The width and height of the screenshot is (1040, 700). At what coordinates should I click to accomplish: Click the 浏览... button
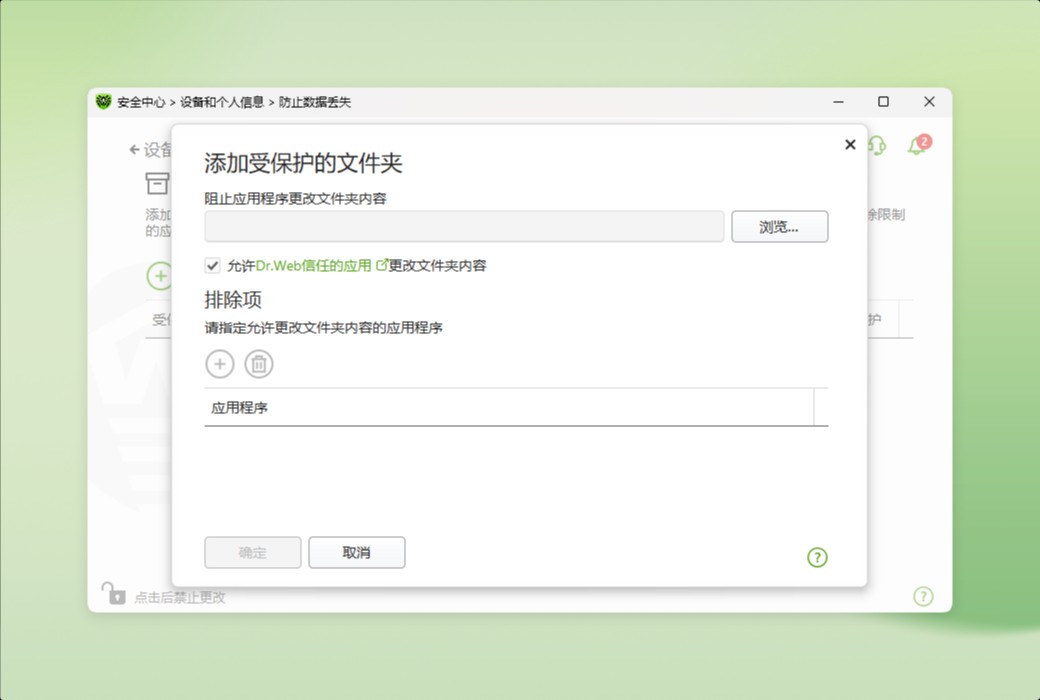(x=780, y=227)
